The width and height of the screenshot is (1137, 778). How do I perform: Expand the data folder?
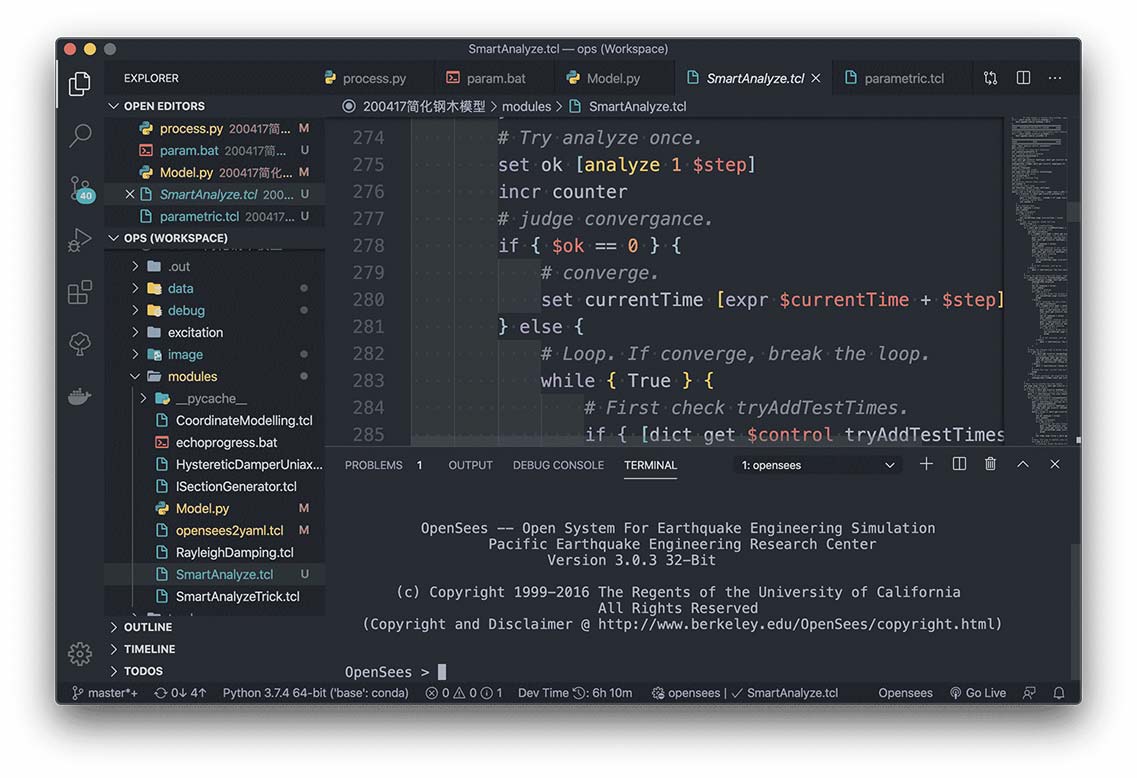tap(215, 288)
